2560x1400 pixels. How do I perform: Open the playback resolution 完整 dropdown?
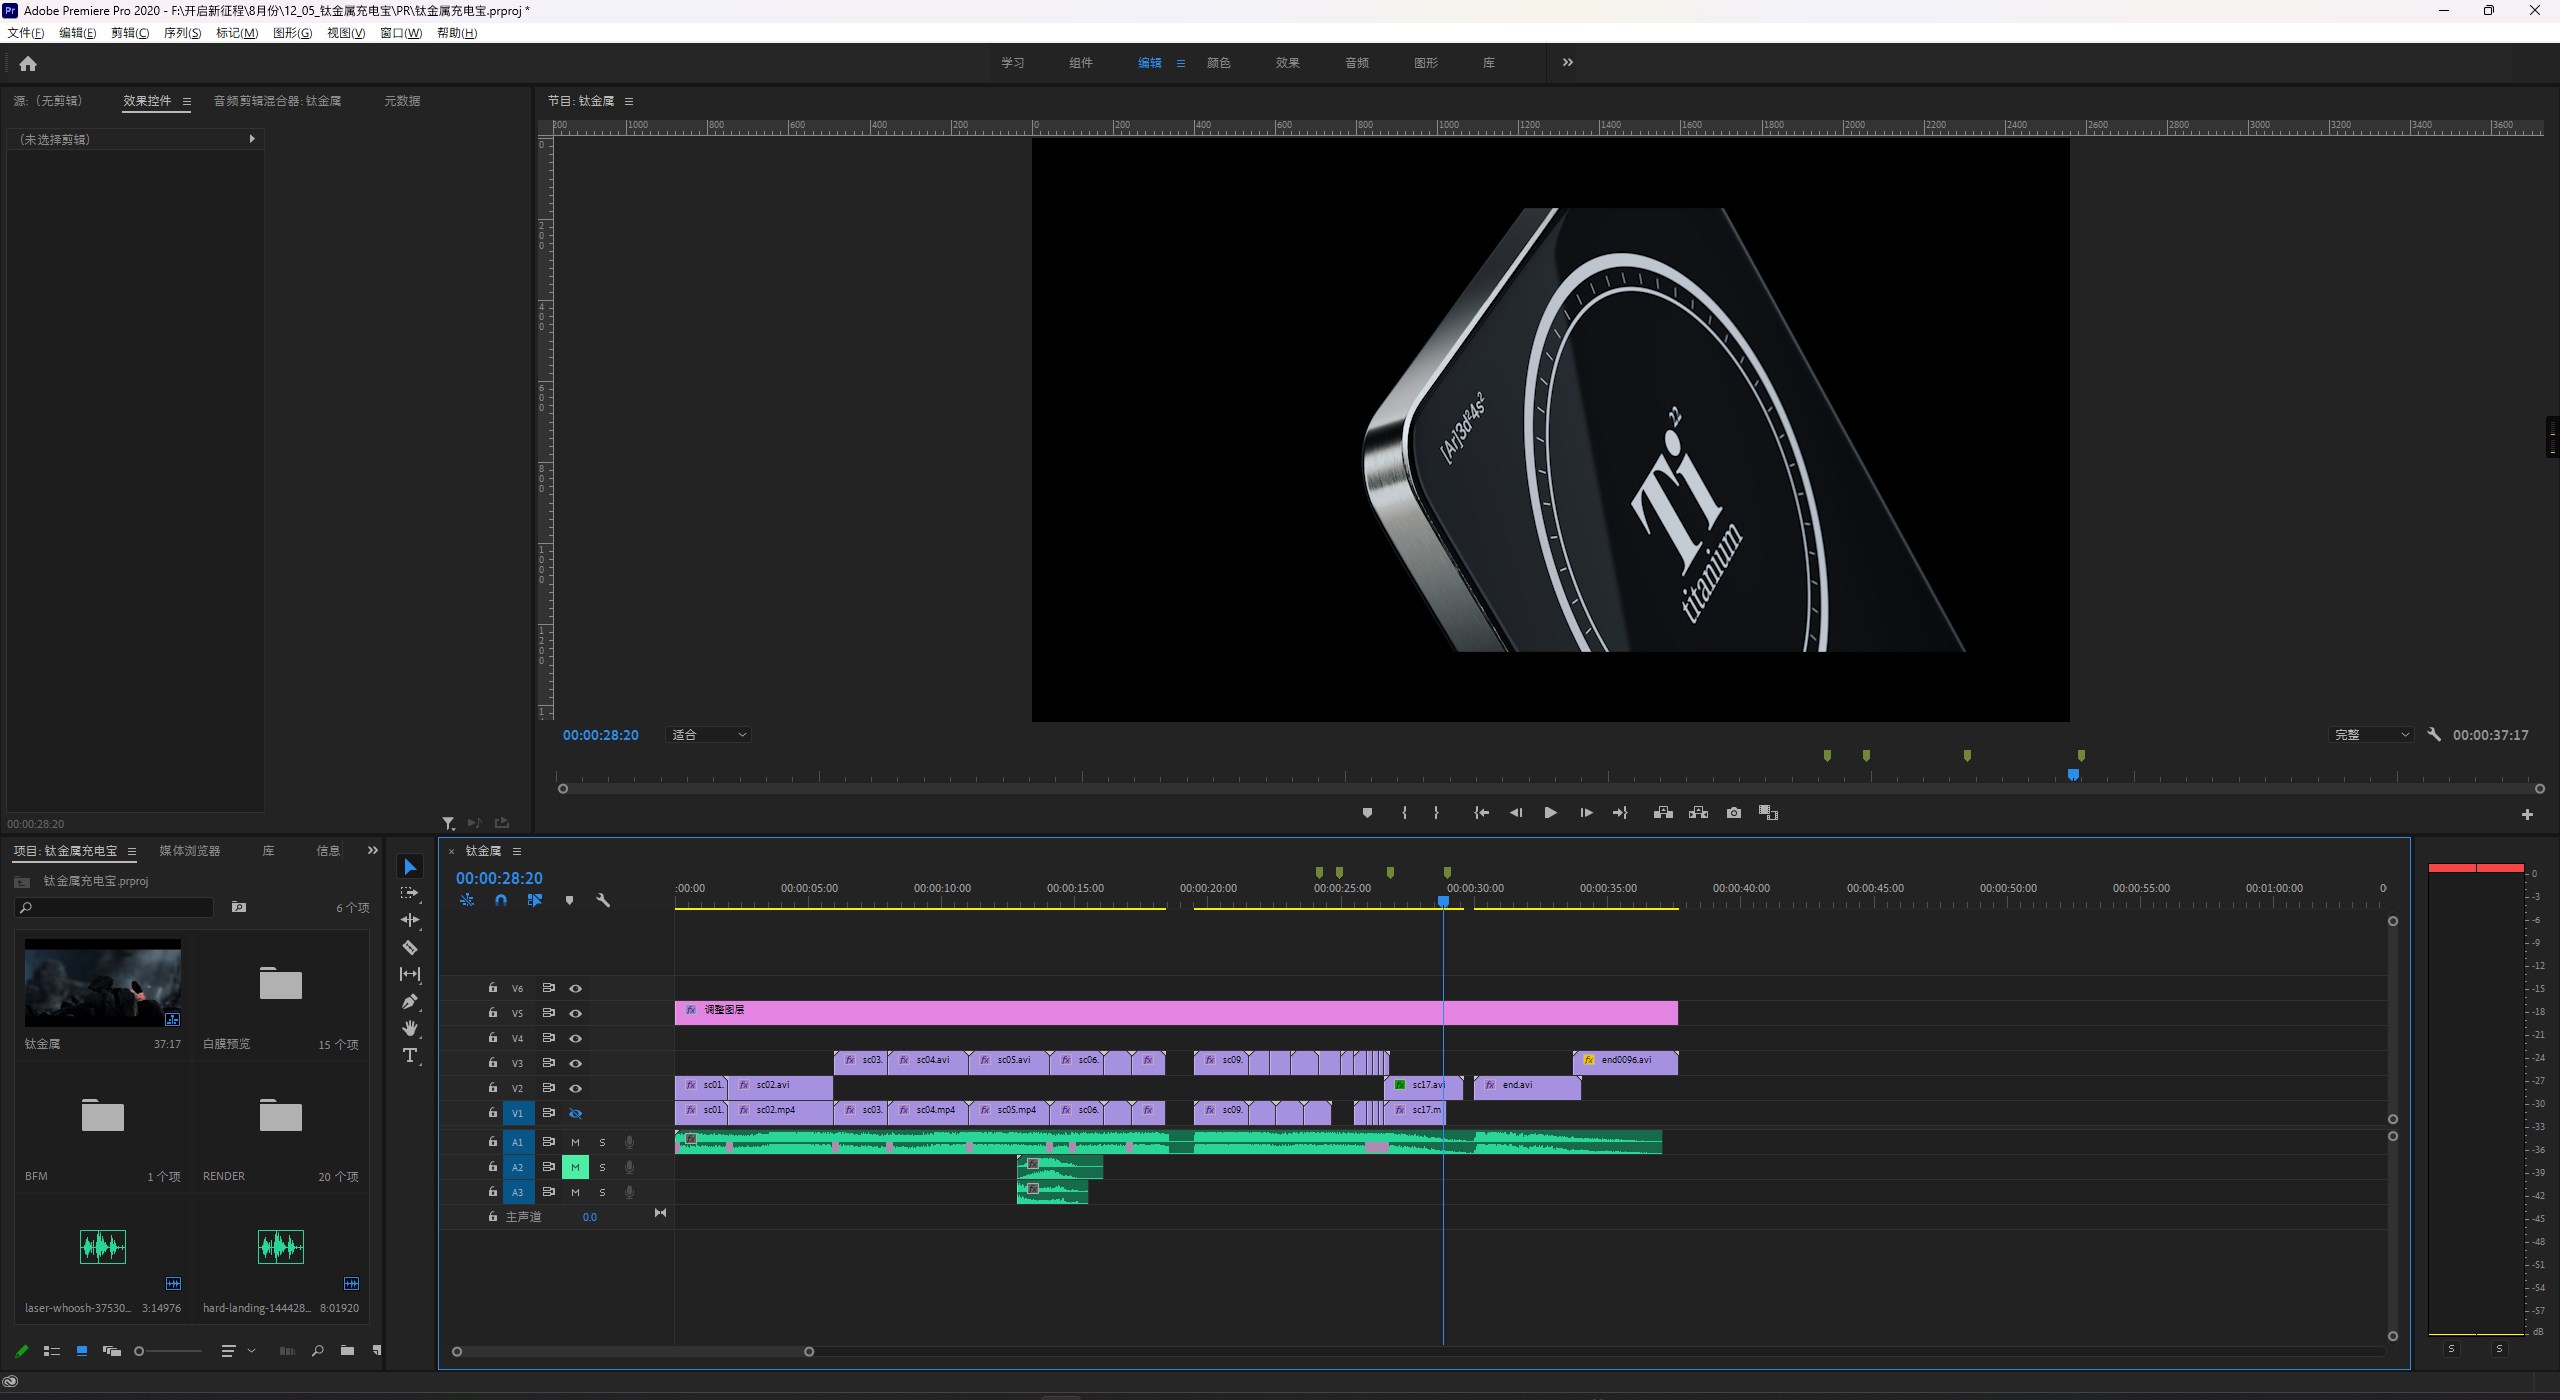[2371, 734]
